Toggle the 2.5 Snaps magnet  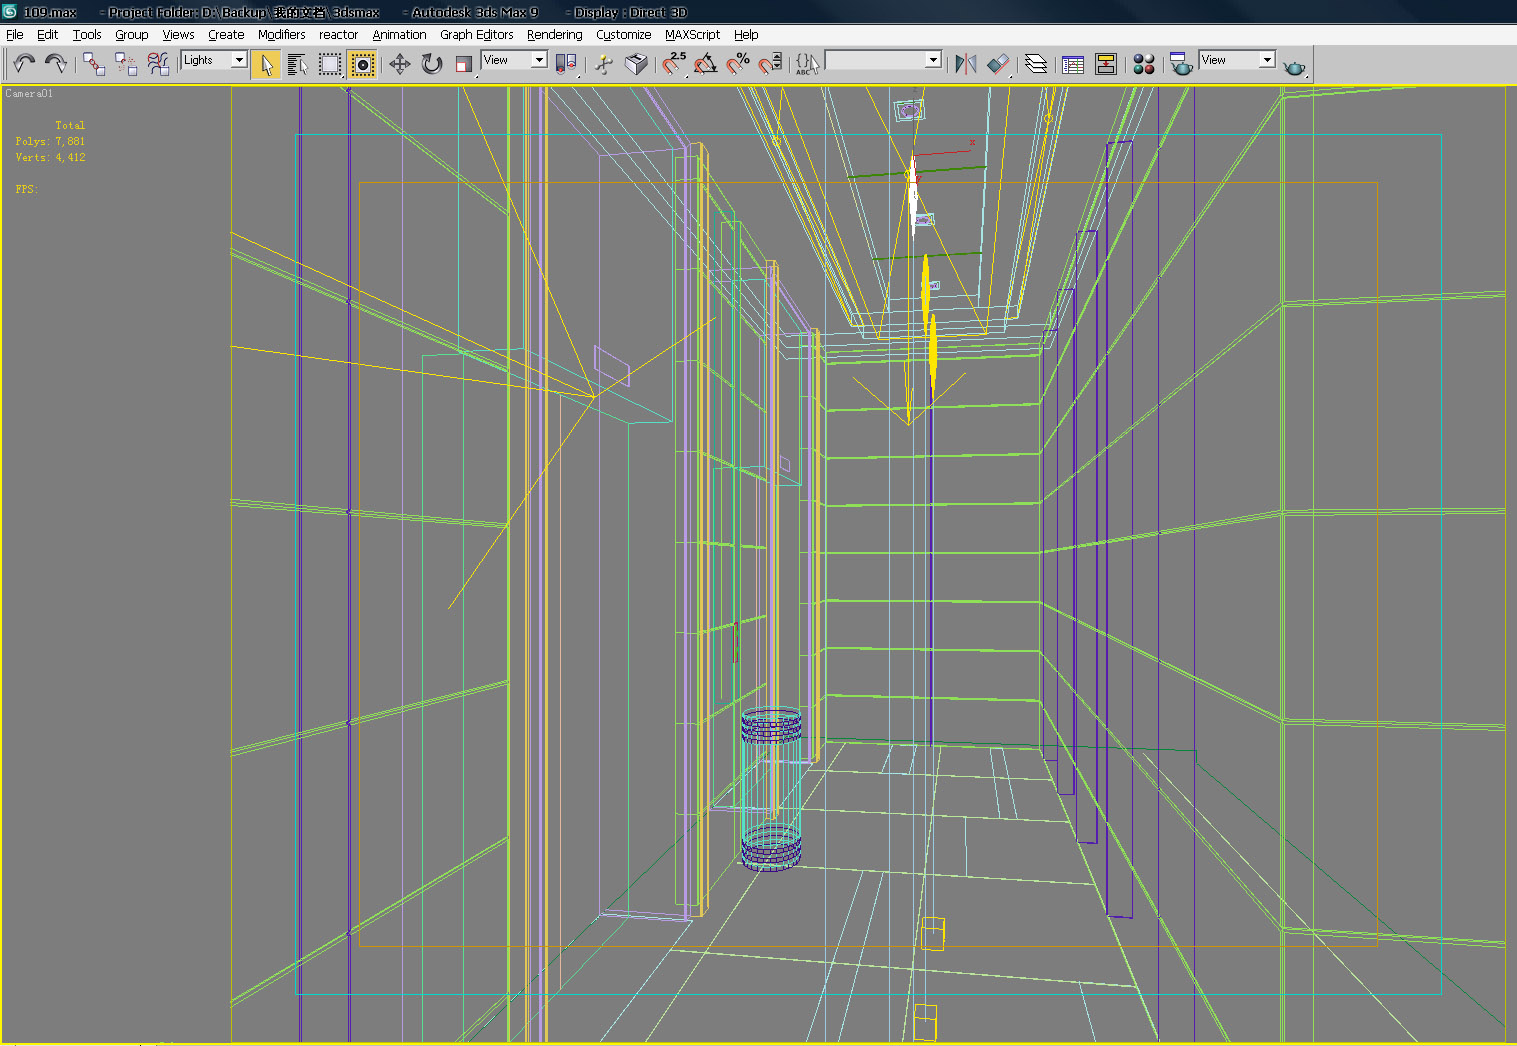tap(674, 64)
